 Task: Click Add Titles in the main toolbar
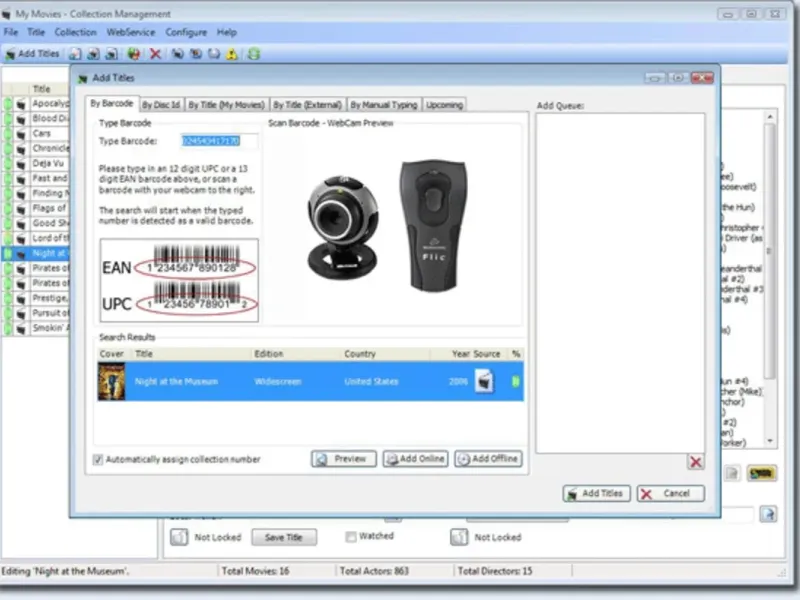(x=33, y=54)
